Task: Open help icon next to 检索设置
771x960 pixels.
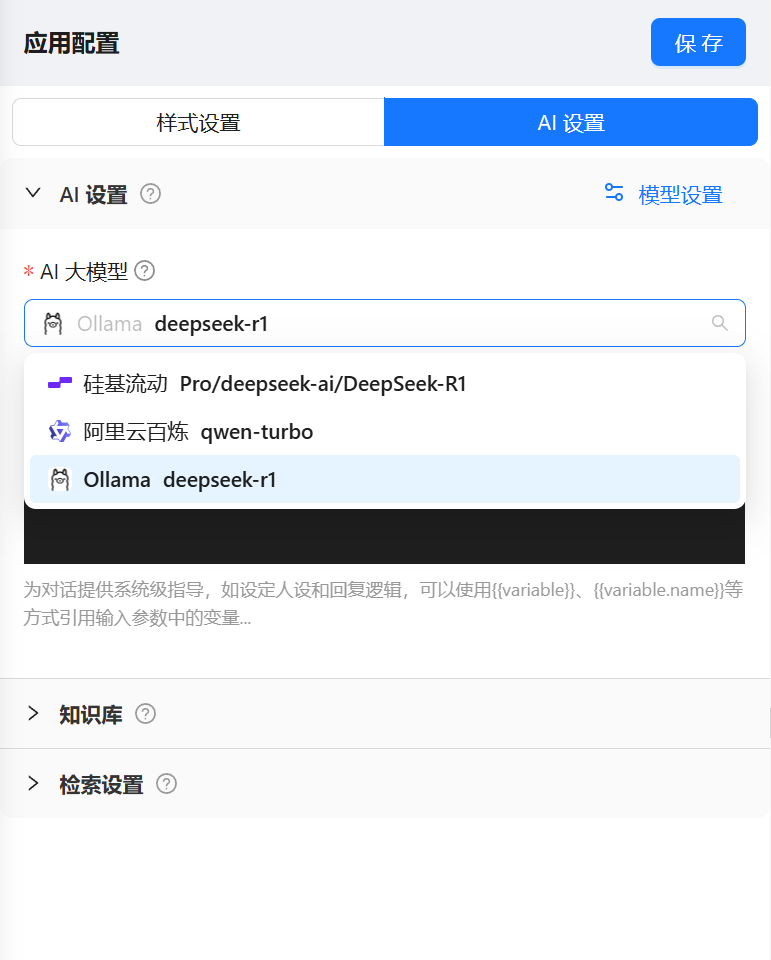Action: click(167, 784)
